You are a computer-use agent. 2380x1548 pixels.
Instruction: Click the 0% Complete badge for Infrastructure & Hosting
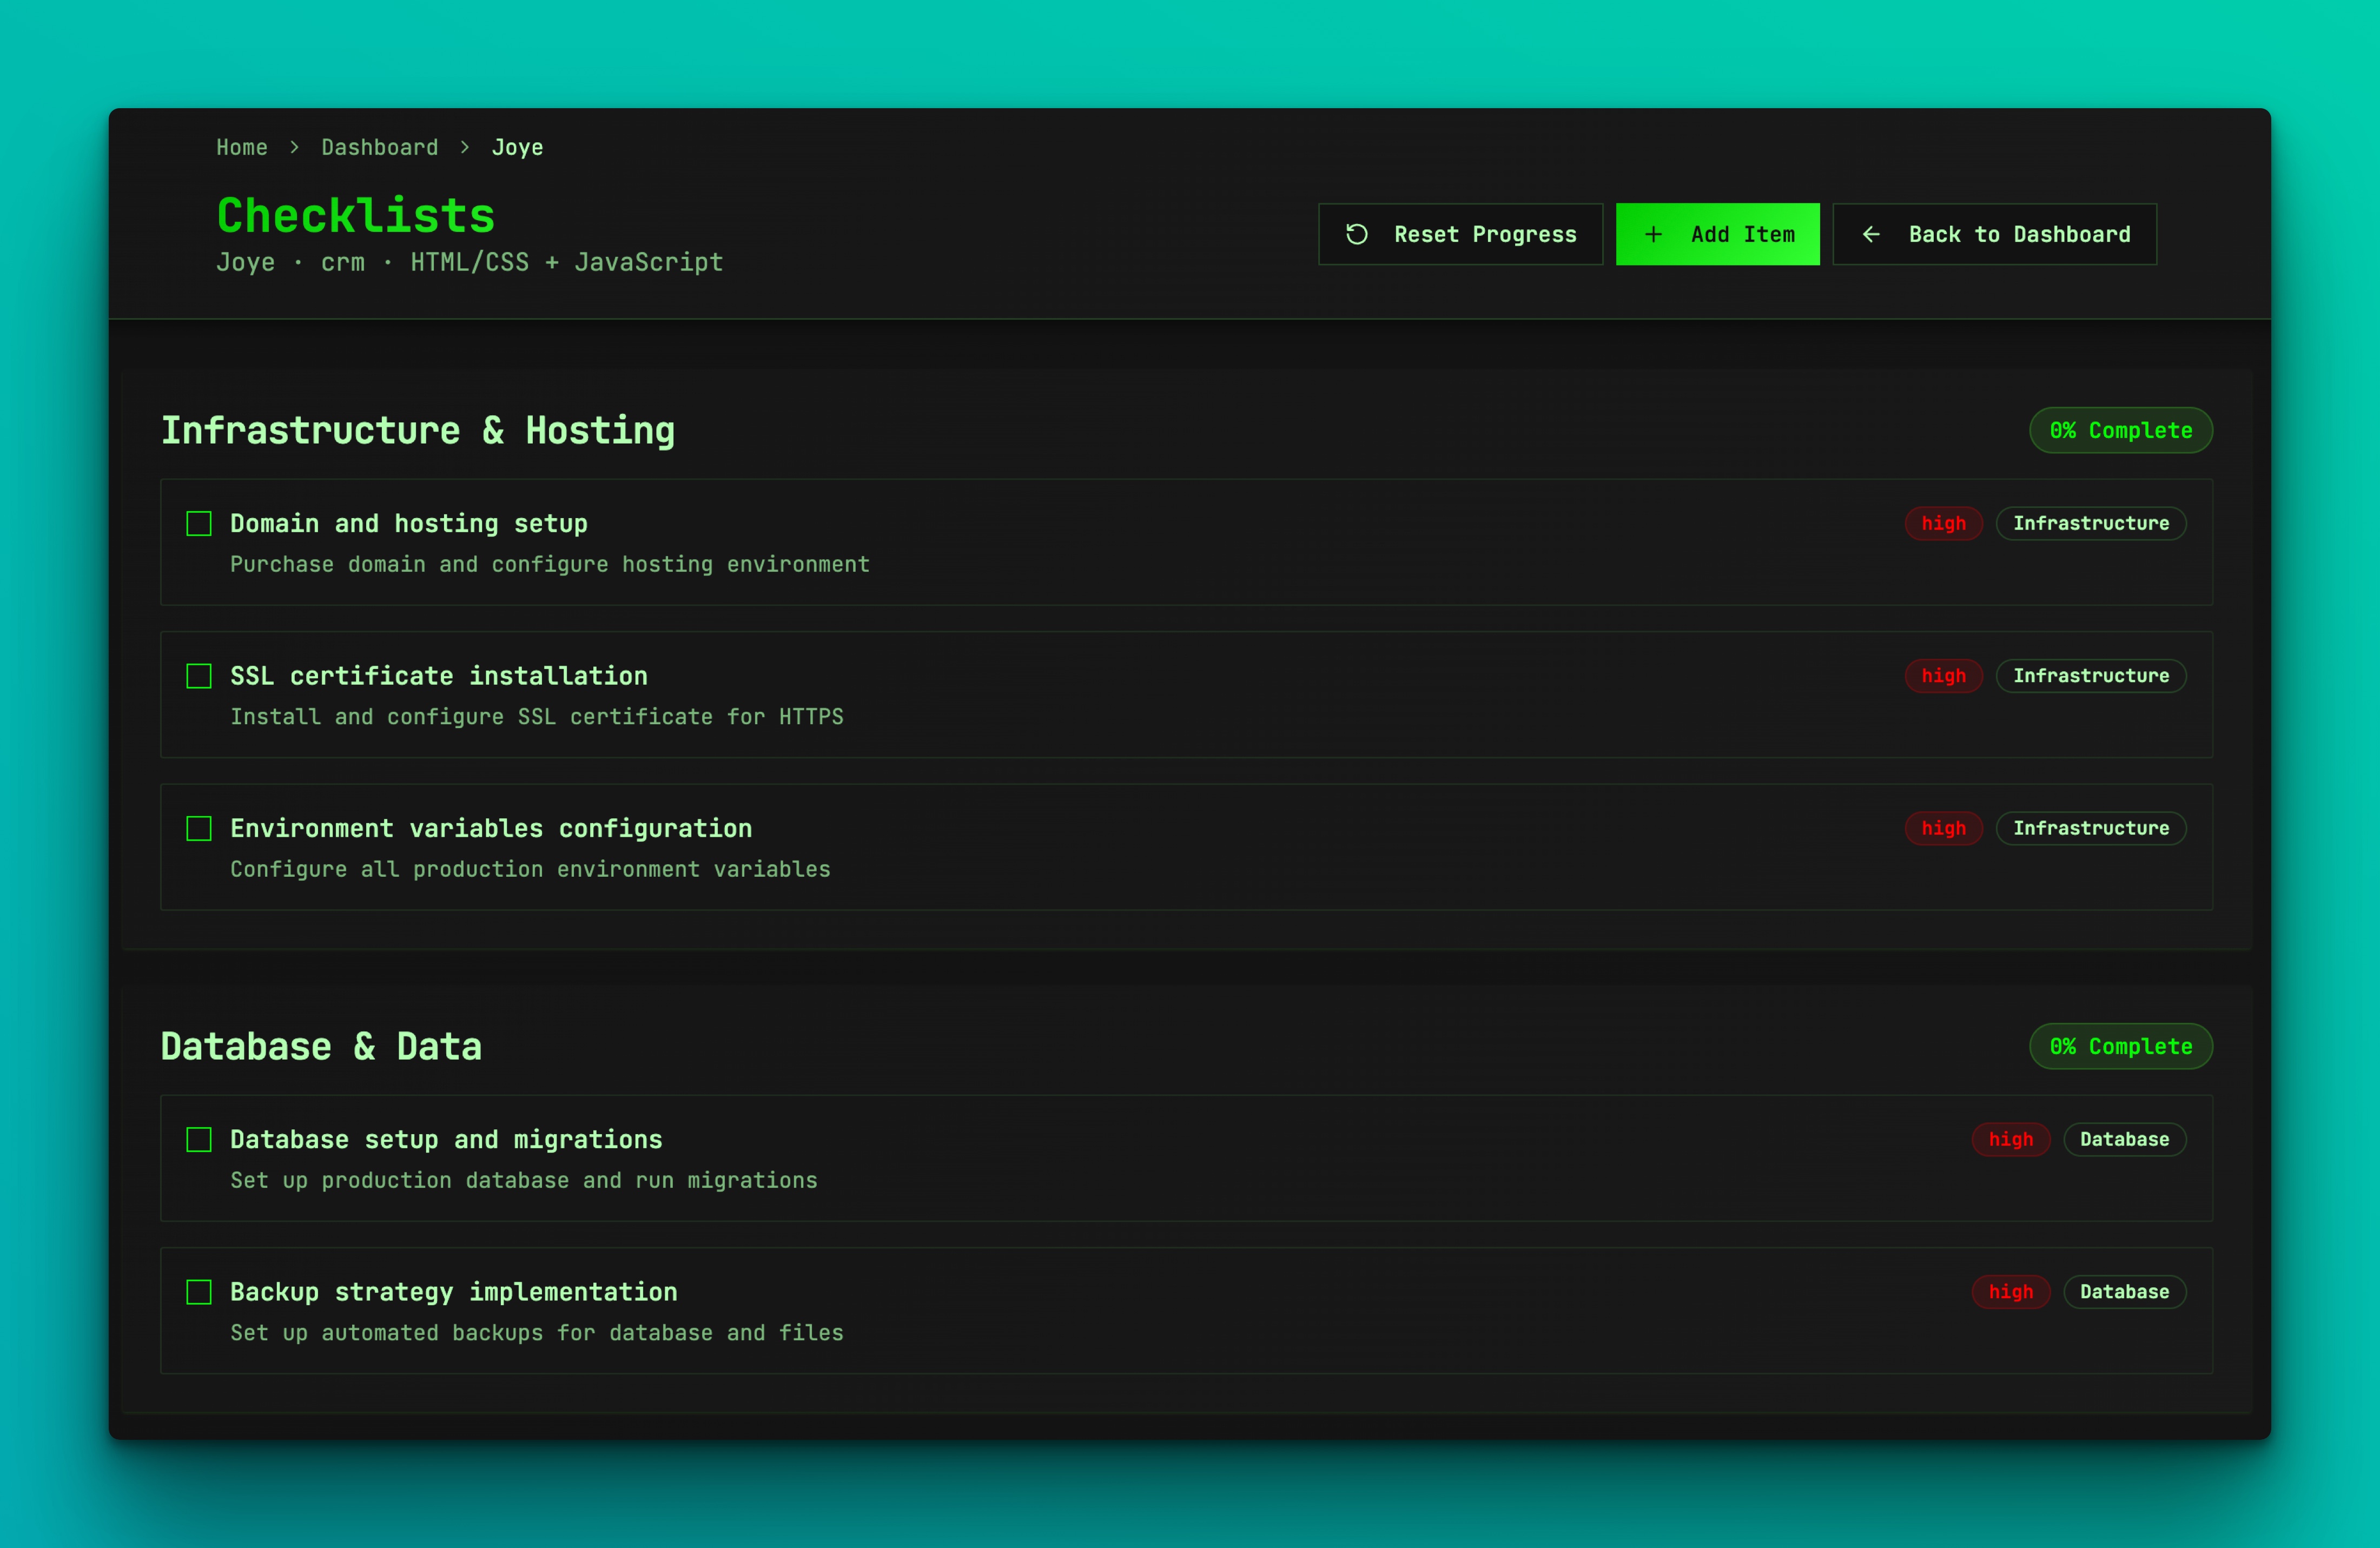(2121, 430)
